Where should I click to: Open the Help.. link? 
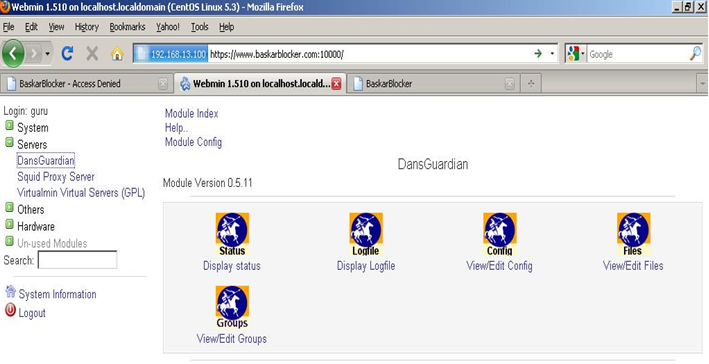coord(176,128)
